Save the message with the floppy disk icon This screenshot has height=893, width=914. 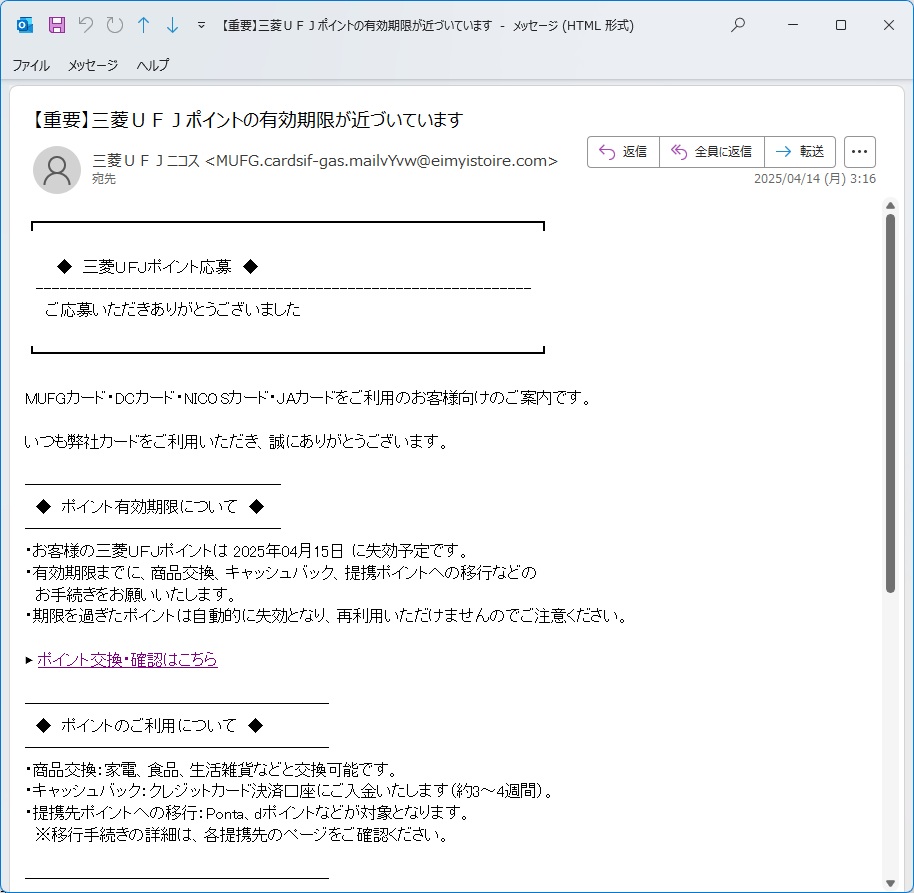point(57,25)
